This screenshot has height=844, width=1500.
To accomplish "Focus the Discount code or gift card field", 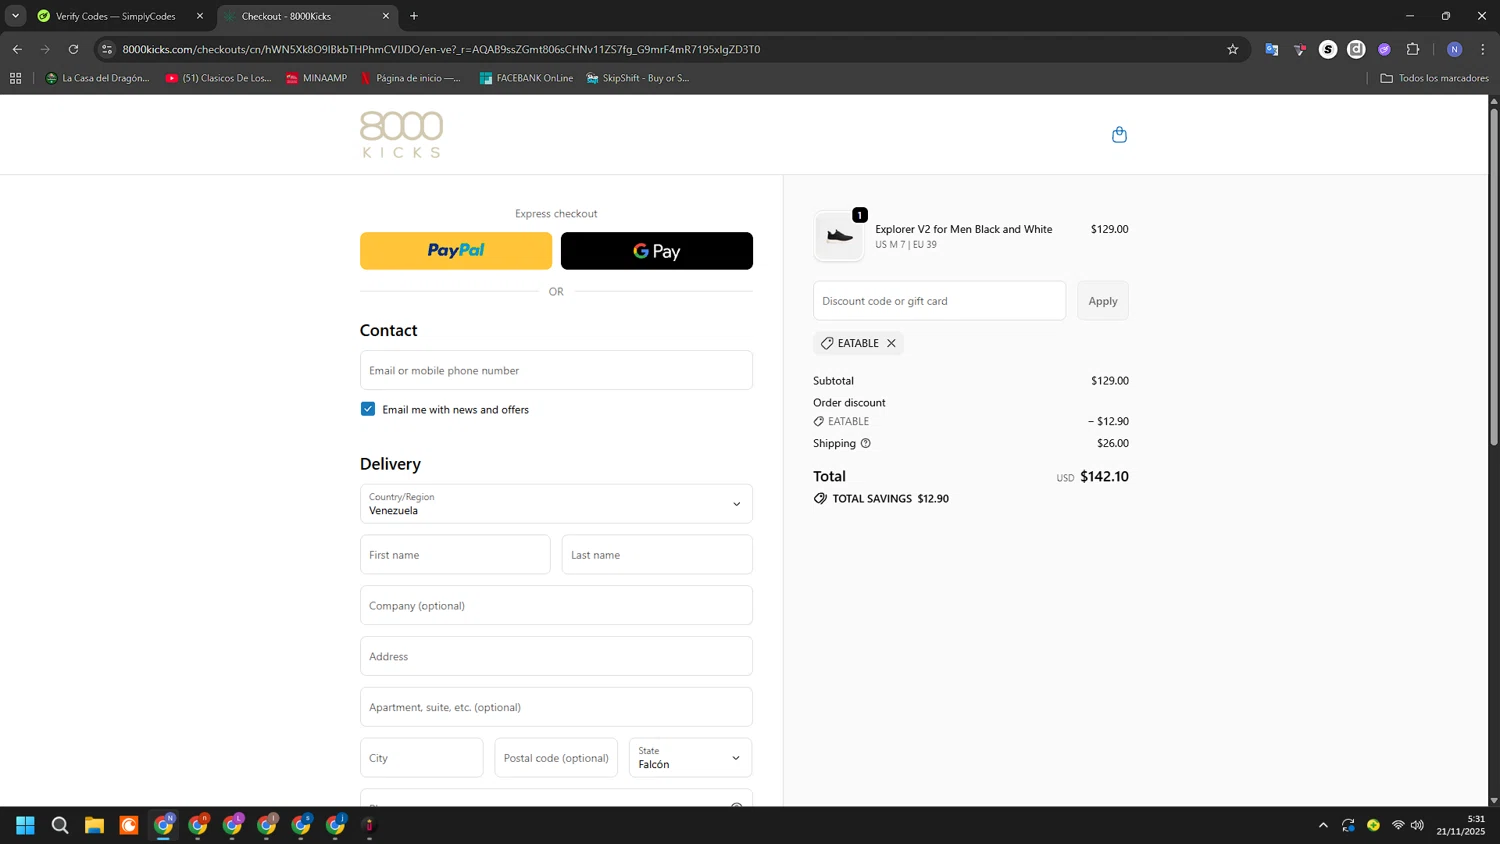I will point(939,301).
